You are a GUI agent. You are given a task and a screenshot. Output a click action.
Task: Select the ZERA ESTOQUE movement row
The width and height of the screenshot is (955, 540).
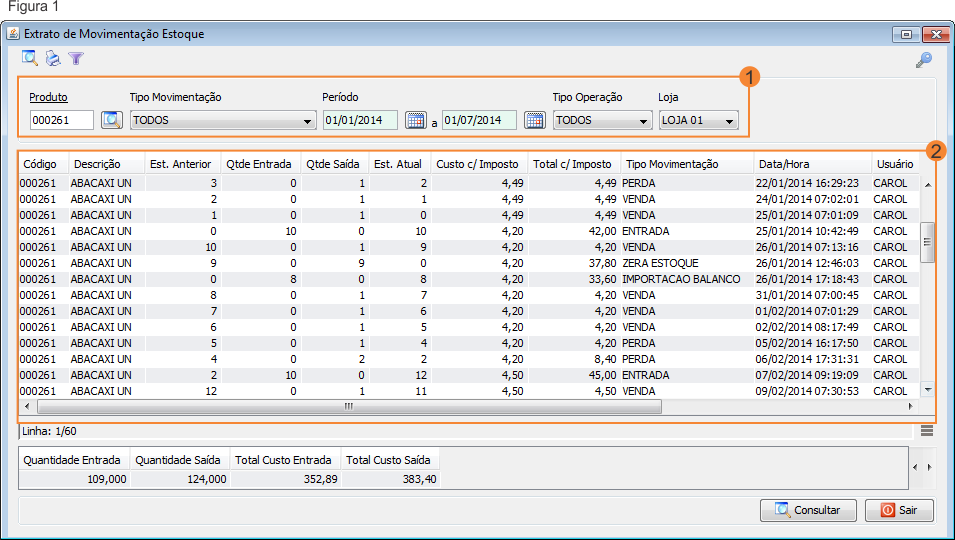[x=469, y=263]
